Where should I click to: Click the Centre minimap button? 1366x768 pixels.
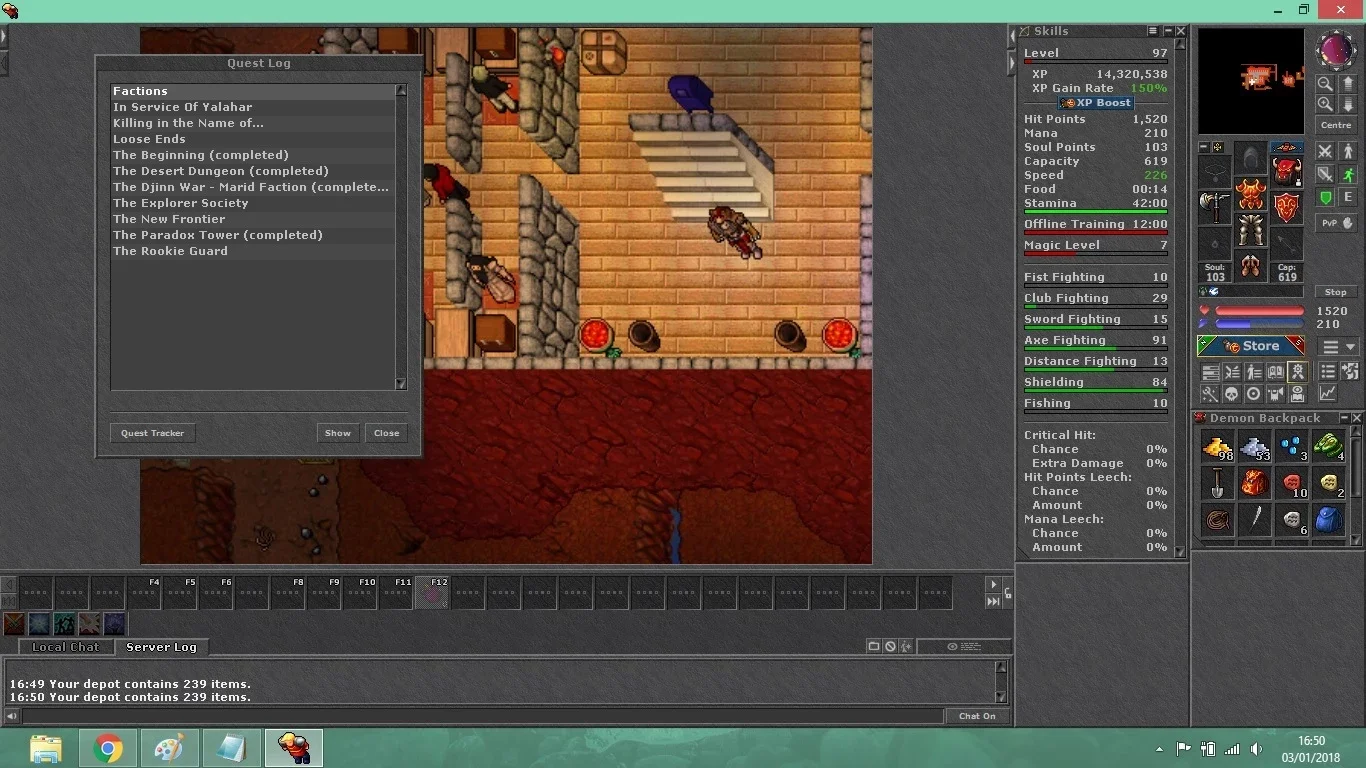1336,125
